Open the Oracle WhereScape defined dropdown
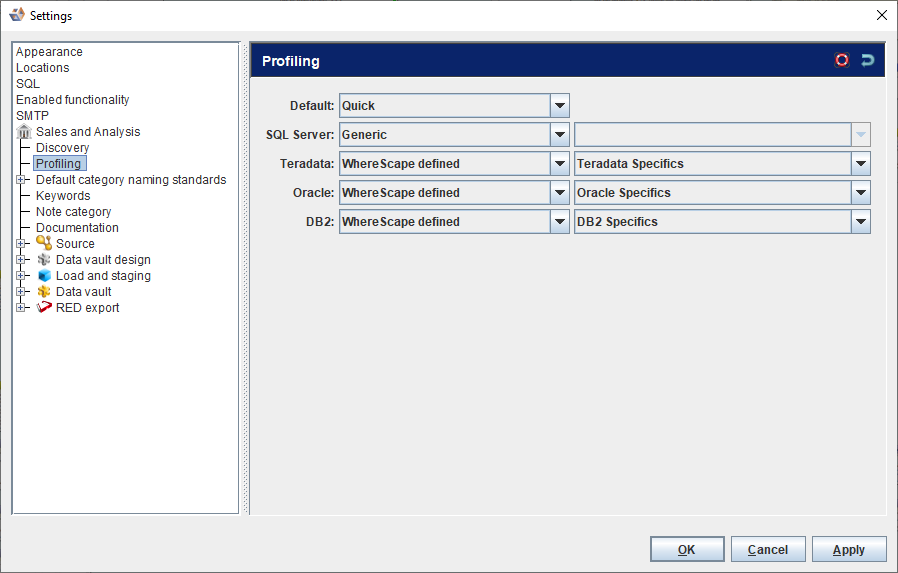This screenshot has height=573, width=898. coord(560,192)
